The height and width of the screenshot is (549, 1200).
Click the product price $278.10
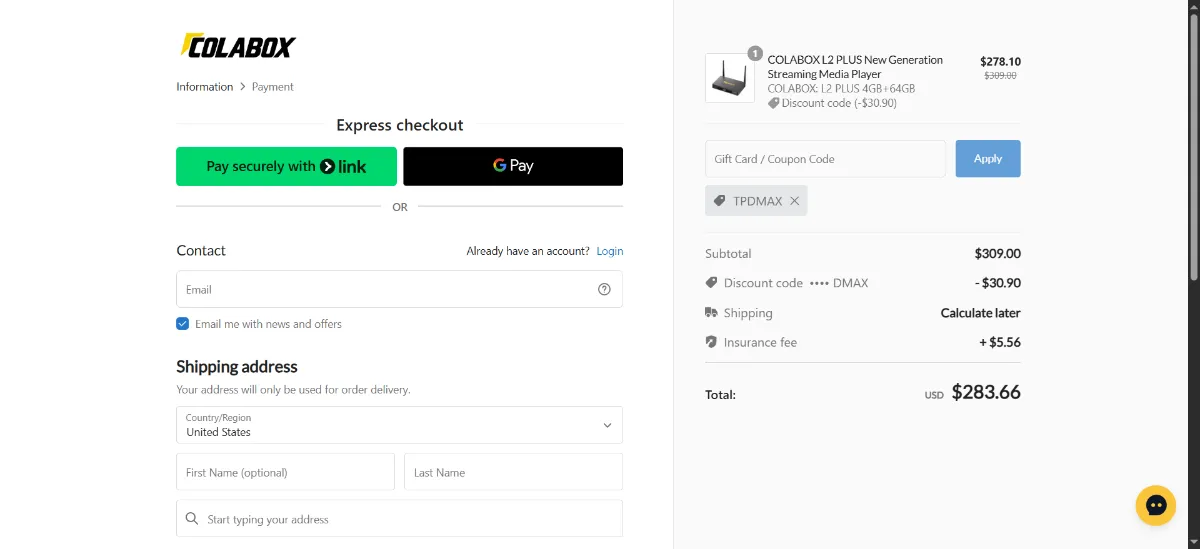click(x=1000, y=61)
